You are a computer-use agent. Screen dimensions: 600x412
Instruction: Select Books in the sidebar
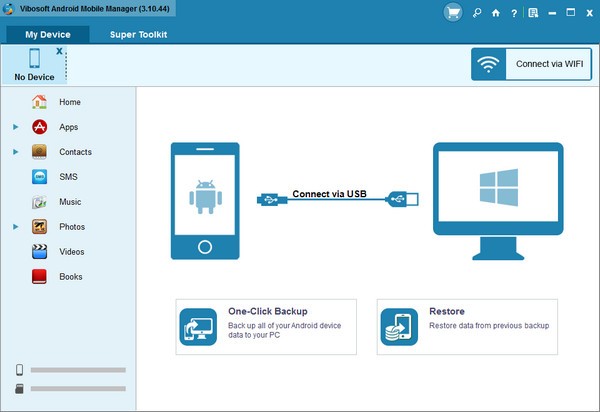coord(70,277)
